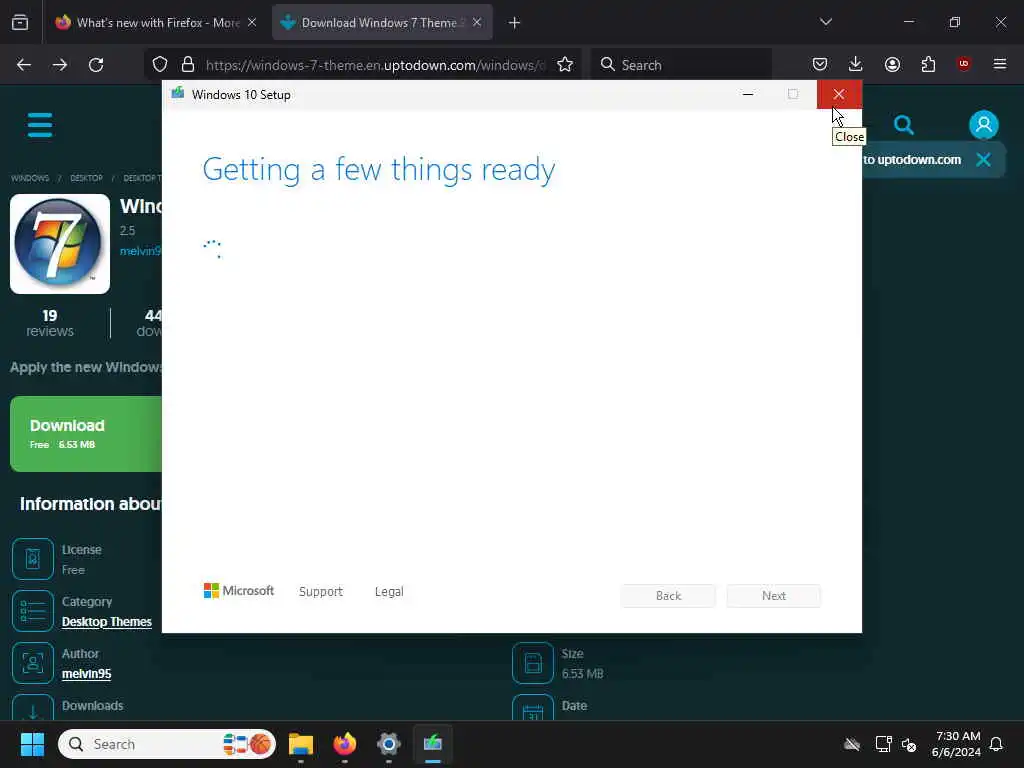Click the Author profile icon

[33, 663]
